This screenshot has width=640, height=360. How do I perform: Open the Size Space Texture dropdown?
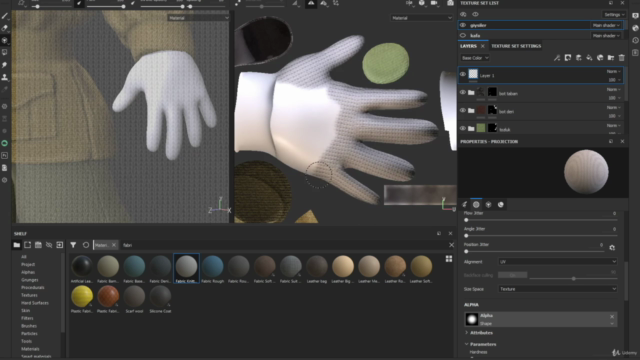[x=558, y=289]
